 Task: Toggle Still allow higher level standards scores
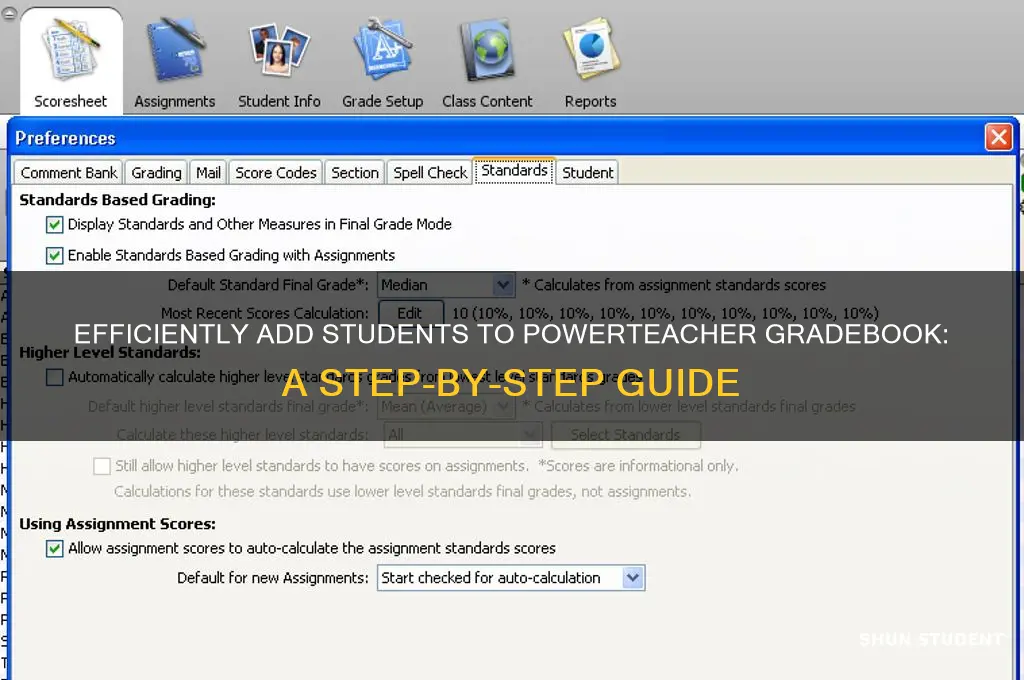[102, 466]
